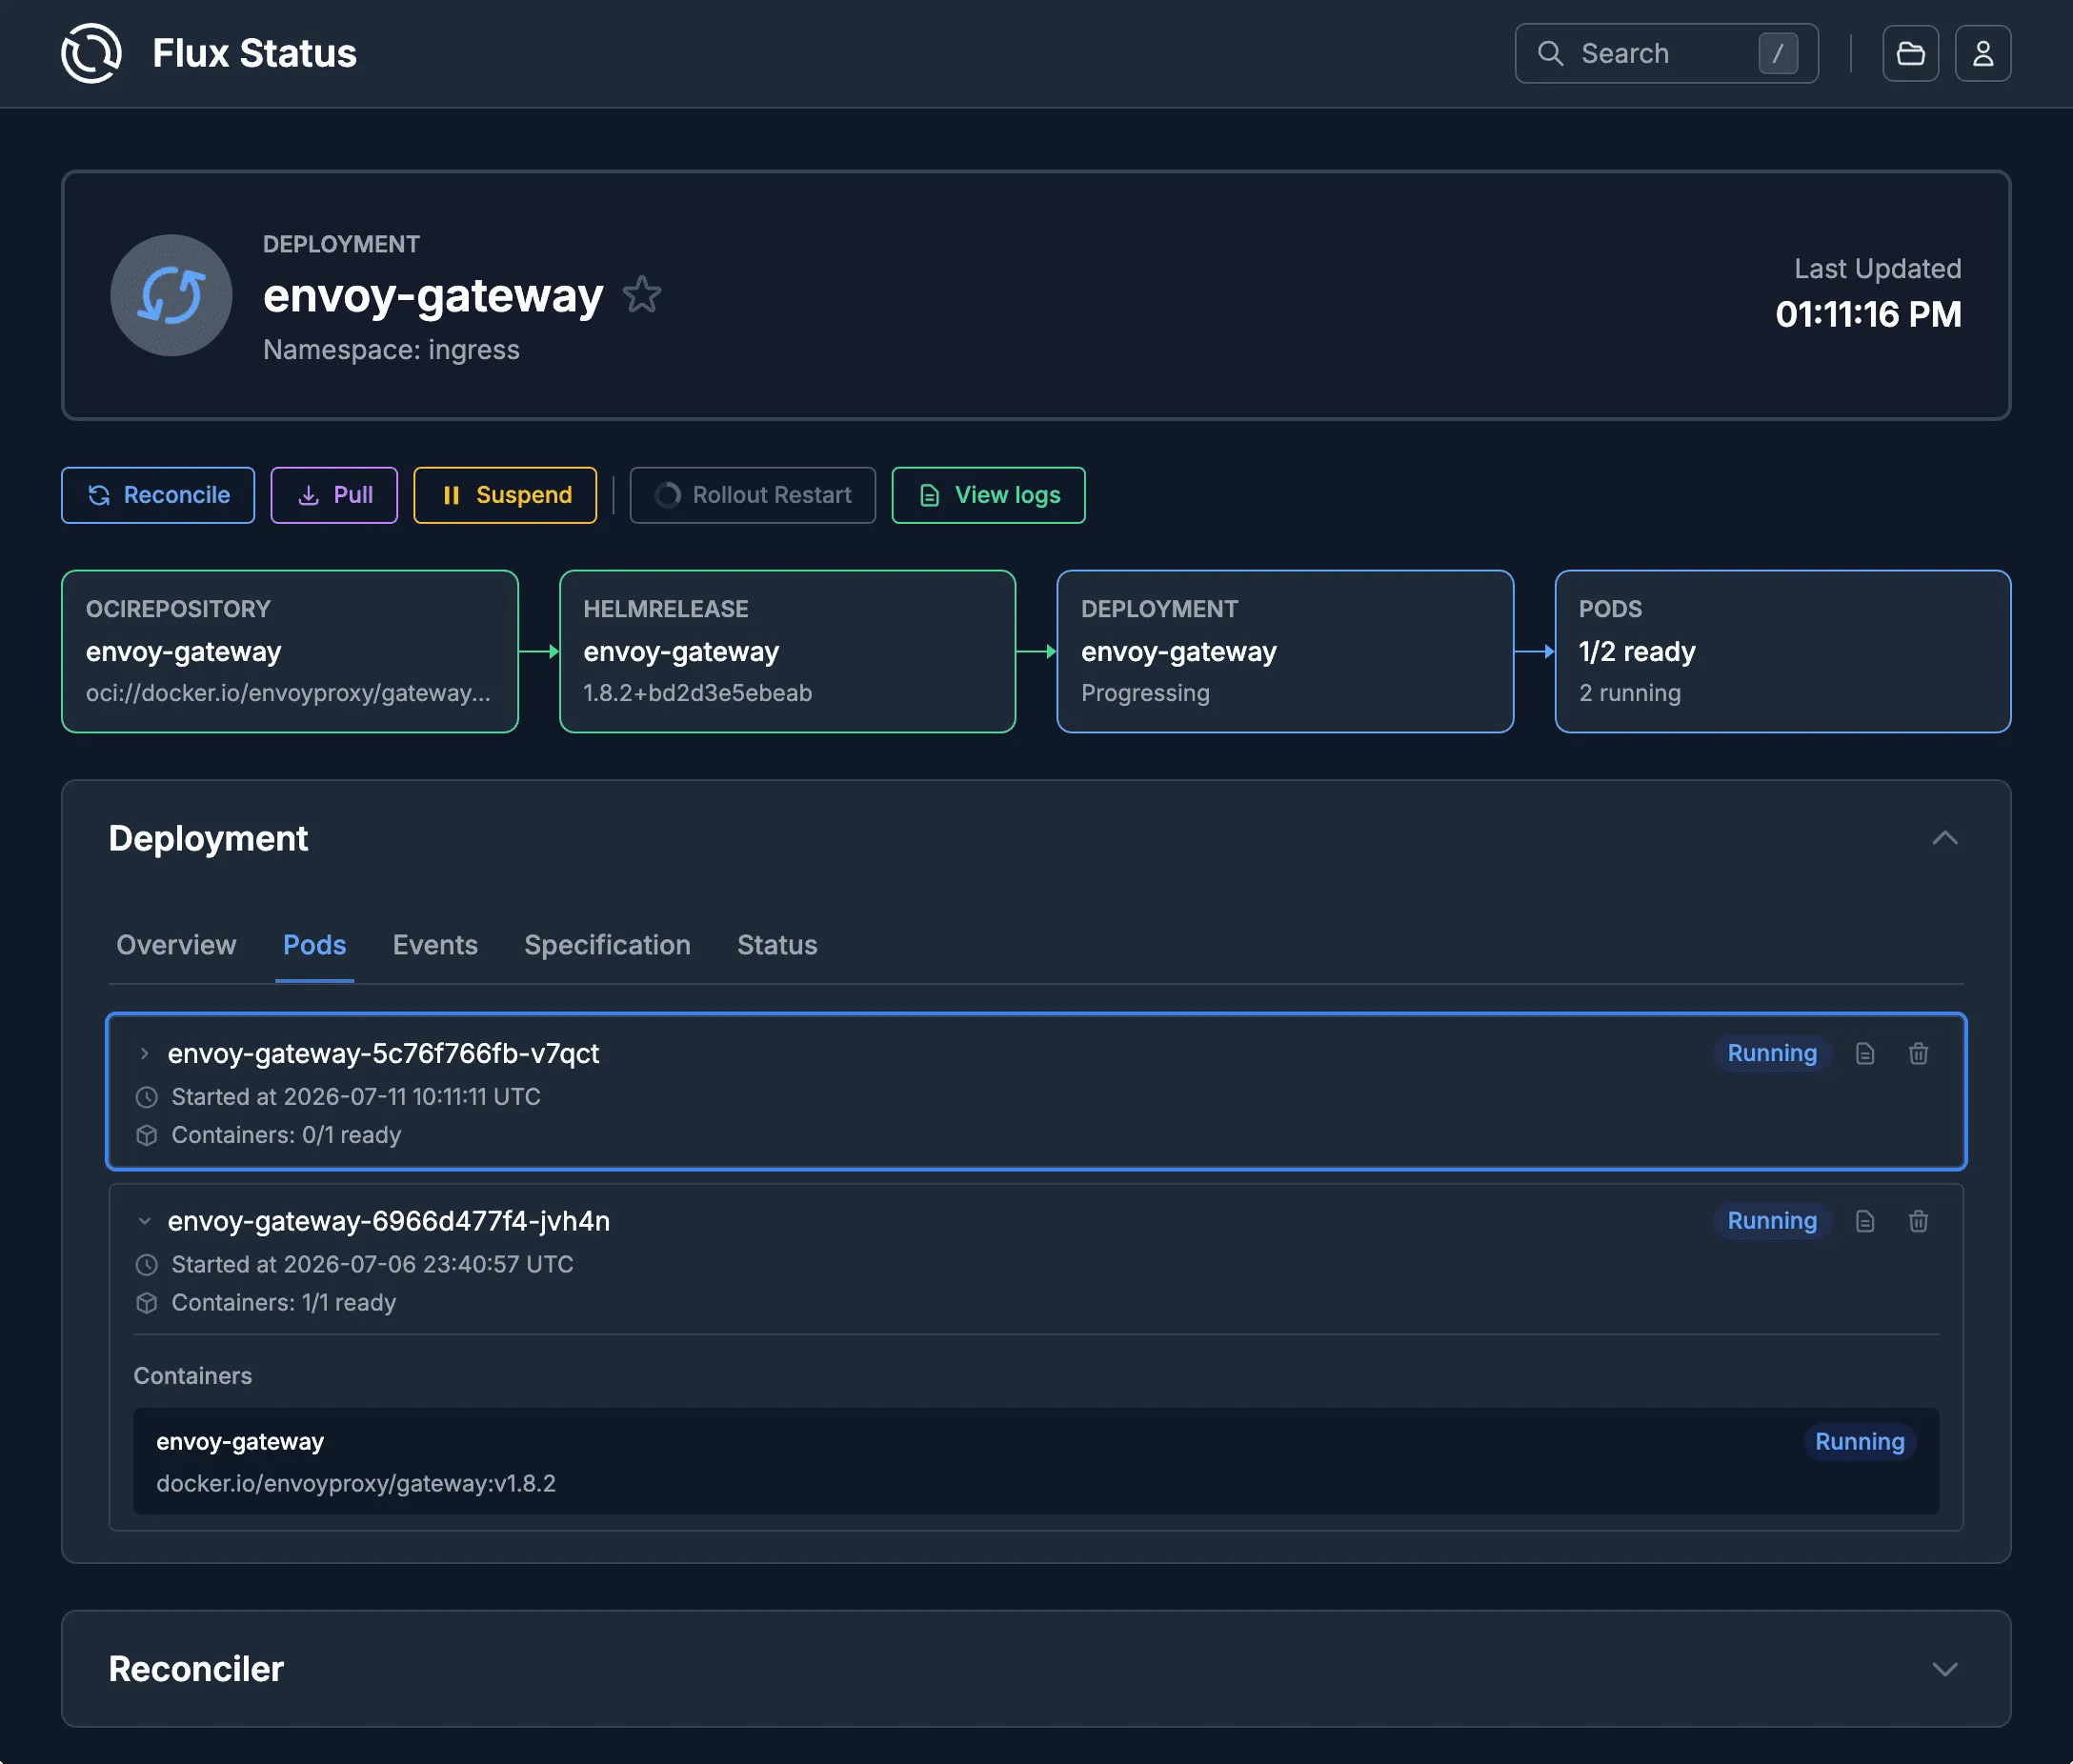Click the refresh icon in Reconcile button
Screen dimensions: 2073x1764
pos(98,496)
